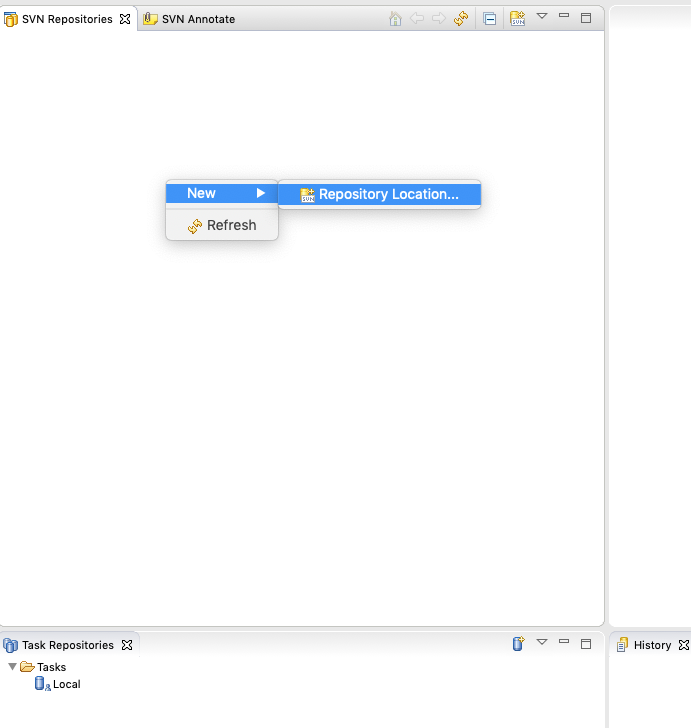
Task: Choose Repository Location... from the submenu
Action: pos(379,194)
